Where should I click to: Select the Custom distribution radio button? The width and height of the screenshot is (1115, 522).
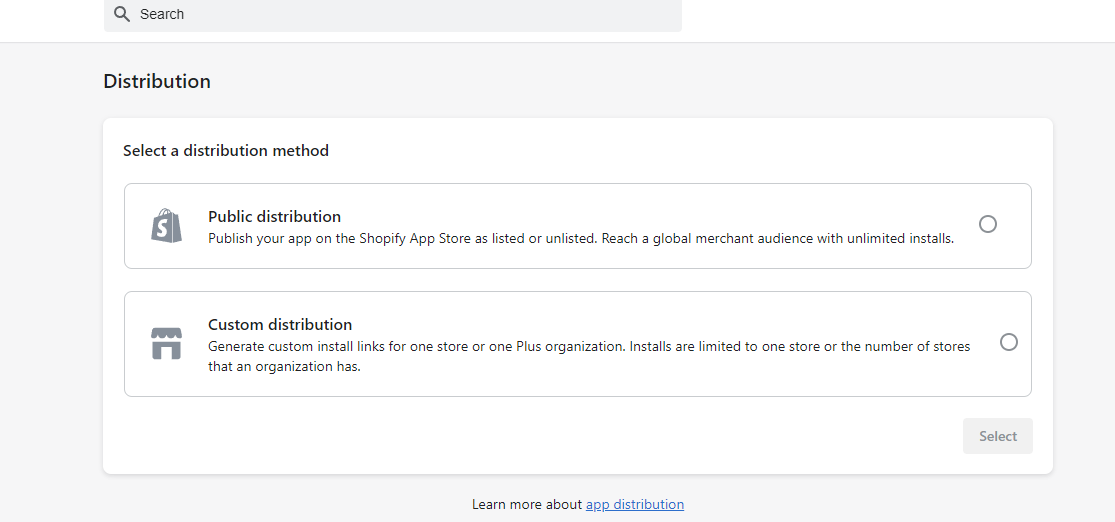1009,342
